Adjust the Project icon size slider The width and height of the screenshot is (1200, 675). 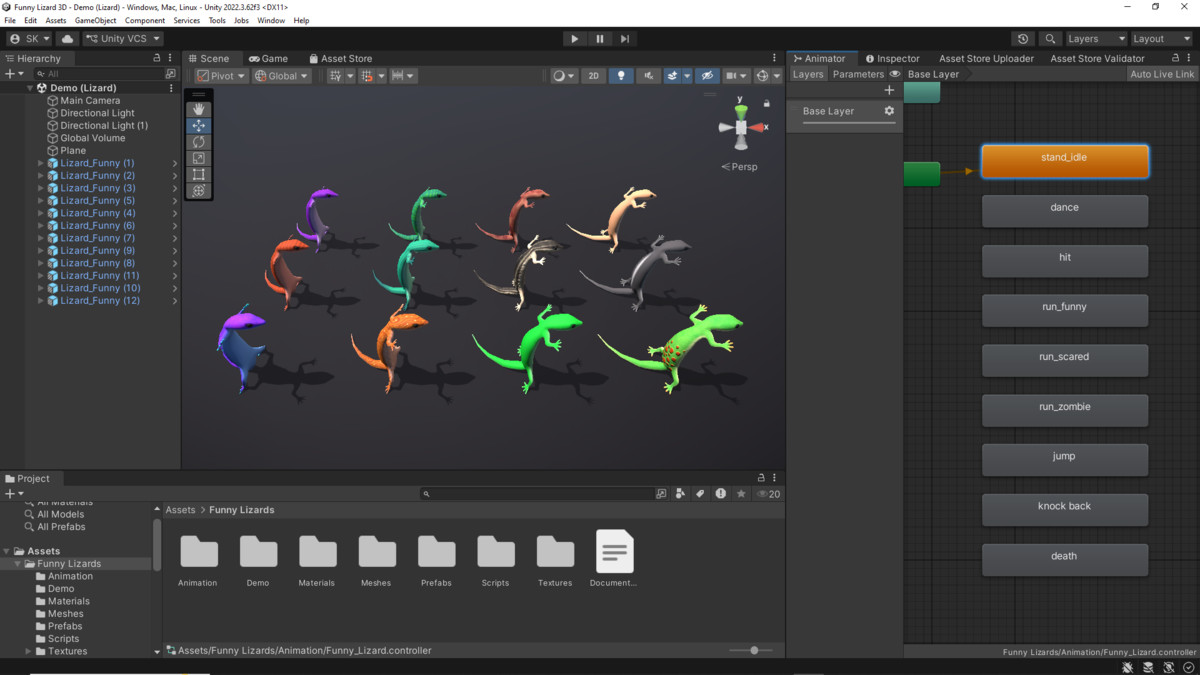(754, 650)
